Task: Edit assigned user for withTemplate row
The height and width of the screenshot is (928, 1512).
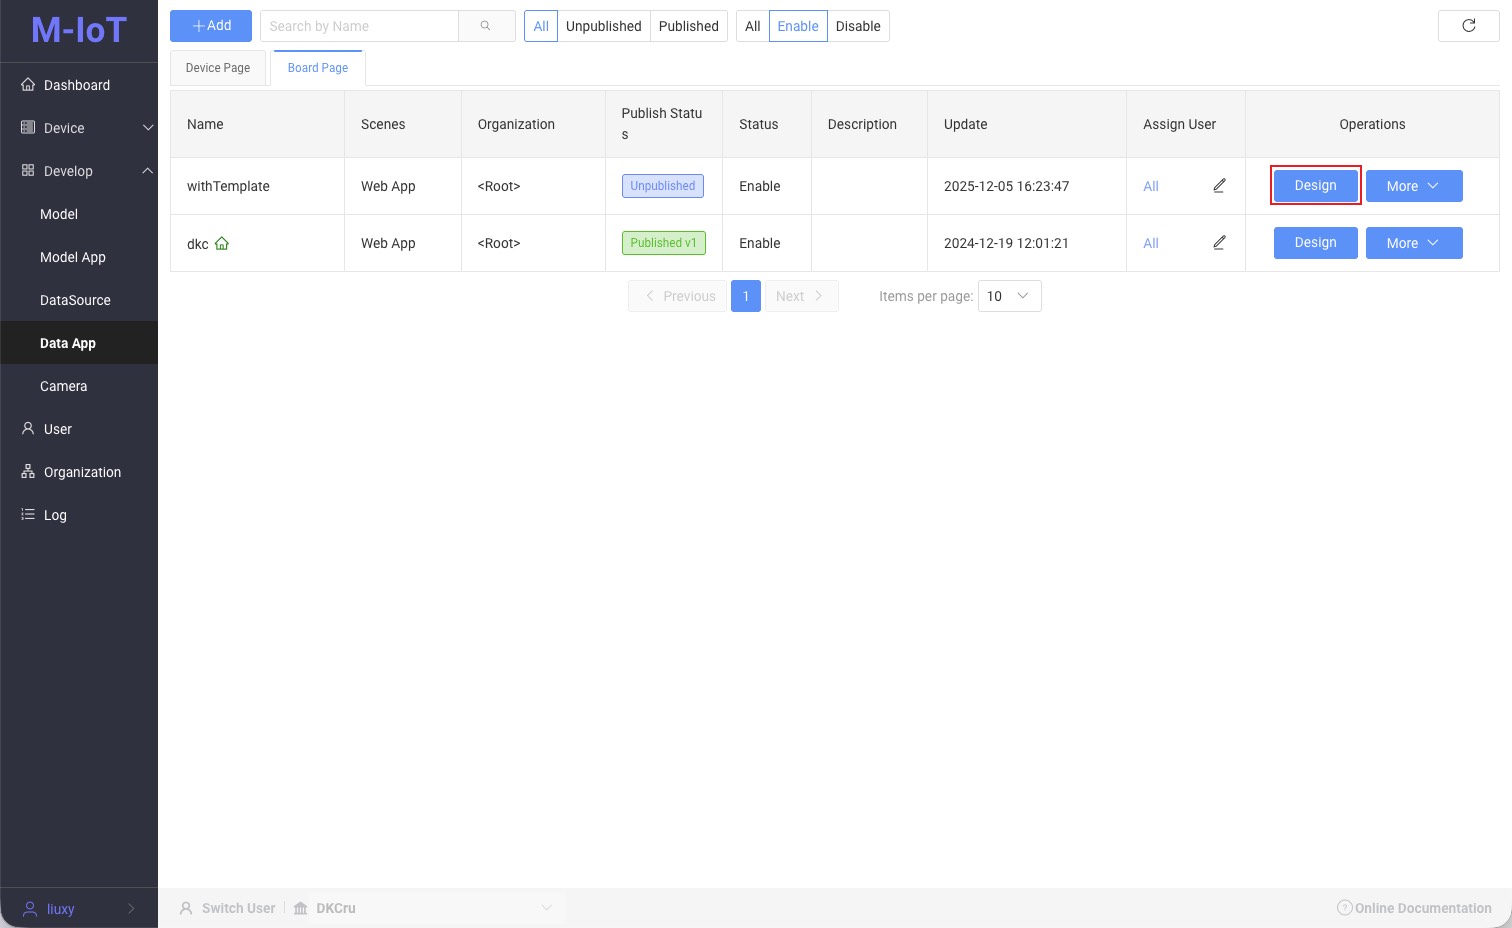Action: tap(1219, 186)
